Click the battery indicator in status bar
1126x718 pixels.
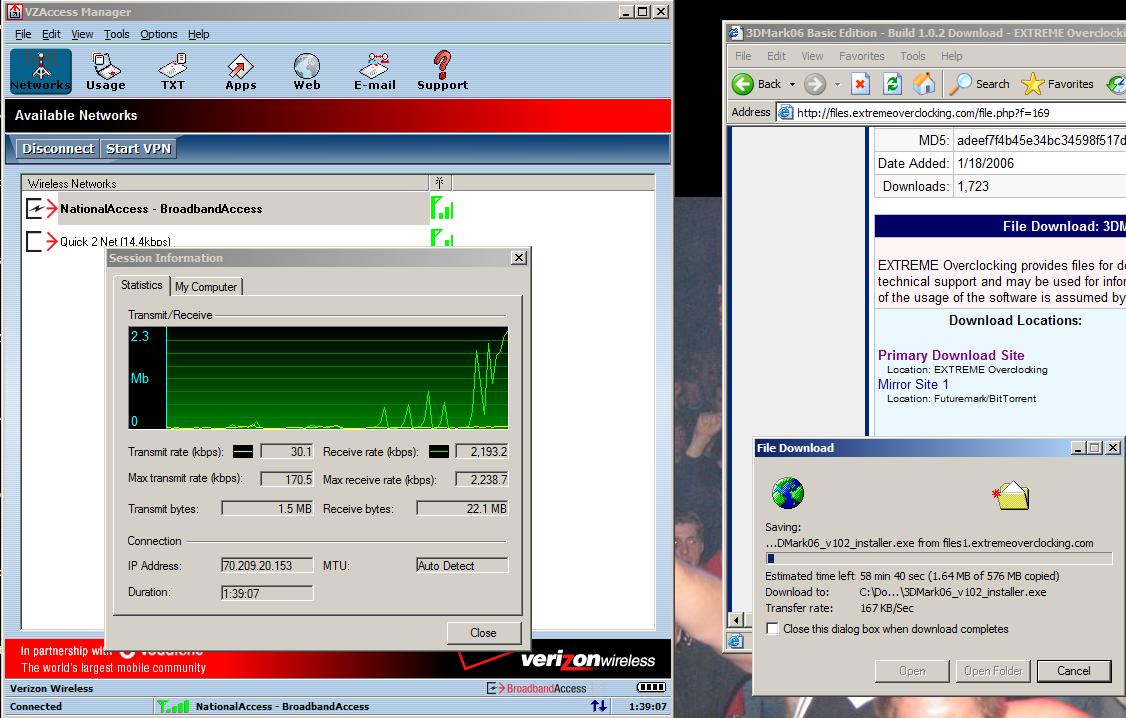click(x=651, y=687)
